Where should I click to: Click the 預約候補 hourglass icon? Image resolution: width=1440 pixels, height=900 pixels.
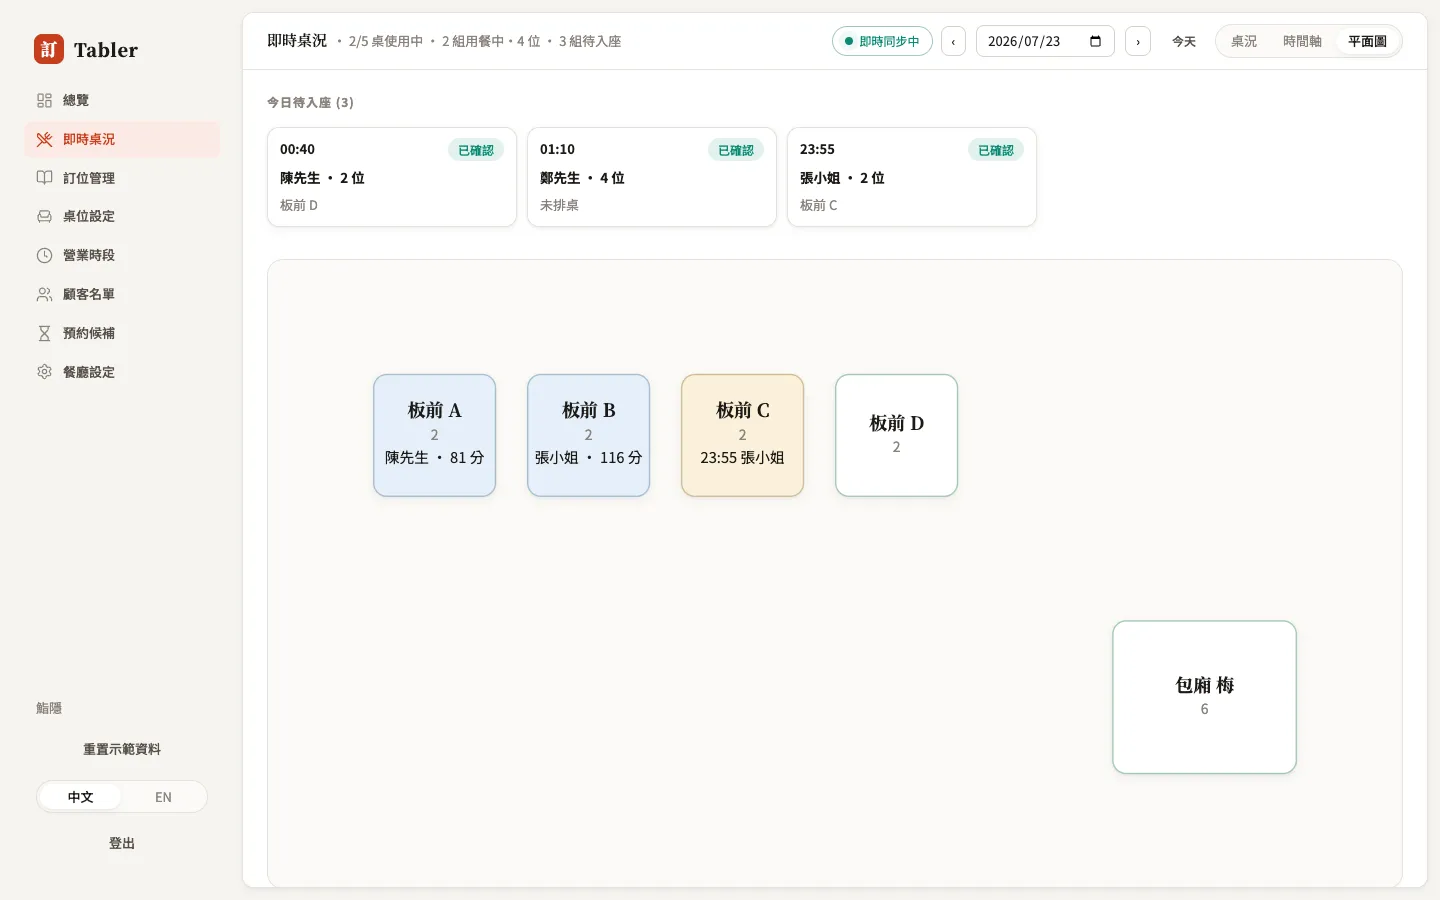44,333
